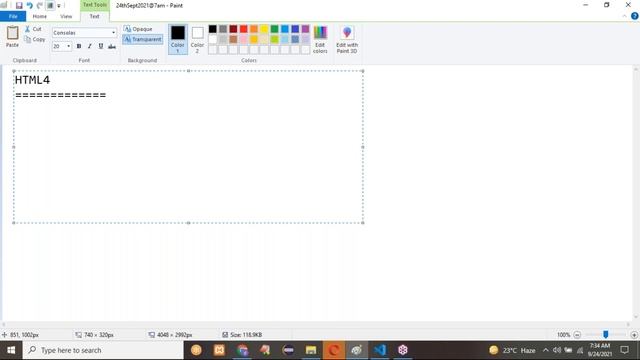Switch to the Home tab
Screen dimensions: 640x360
40,16
